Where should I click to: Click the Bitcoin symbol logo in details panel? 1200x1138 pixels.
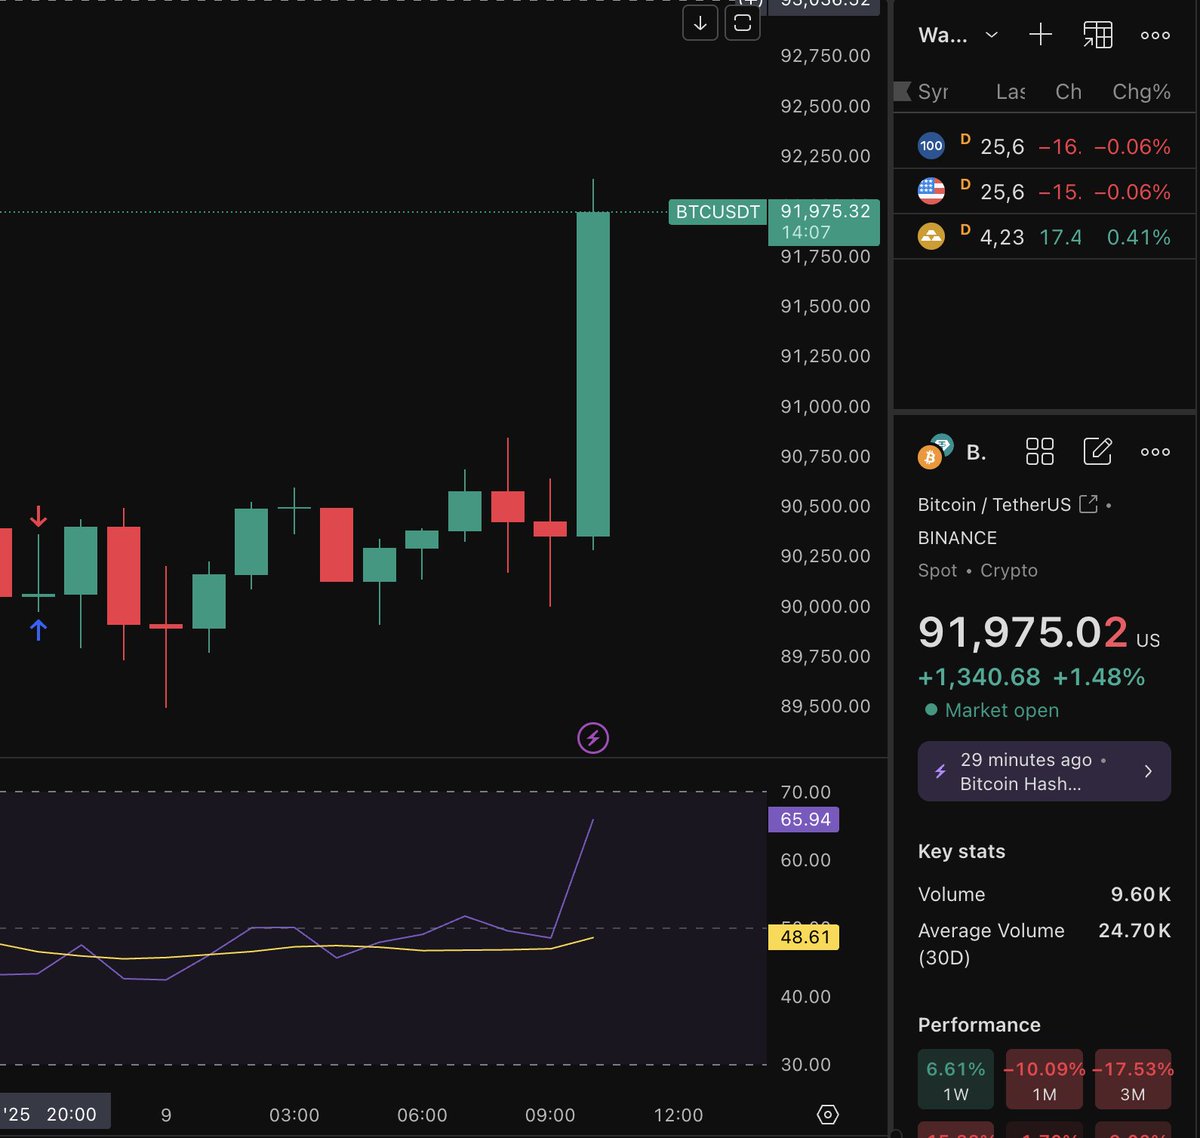pos(935,452)
